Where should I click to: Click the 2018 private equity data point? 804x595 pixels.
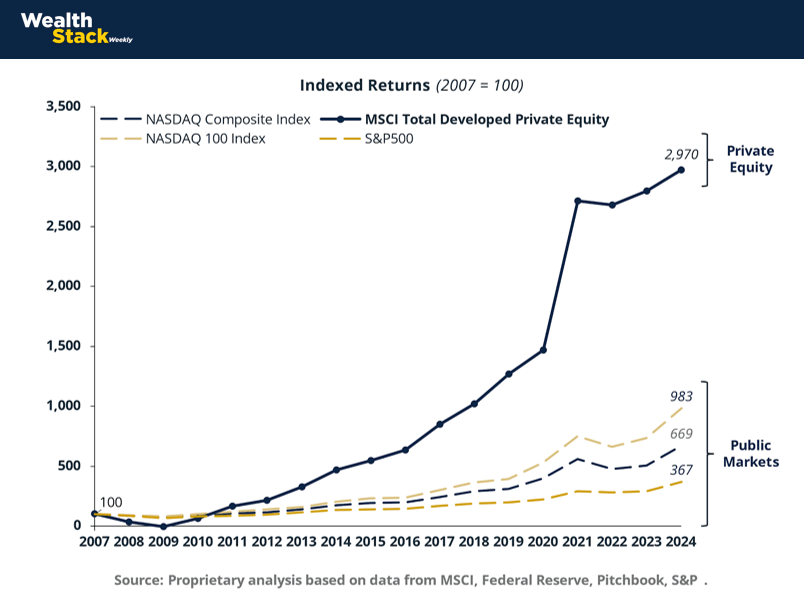[x=474, y=404]
